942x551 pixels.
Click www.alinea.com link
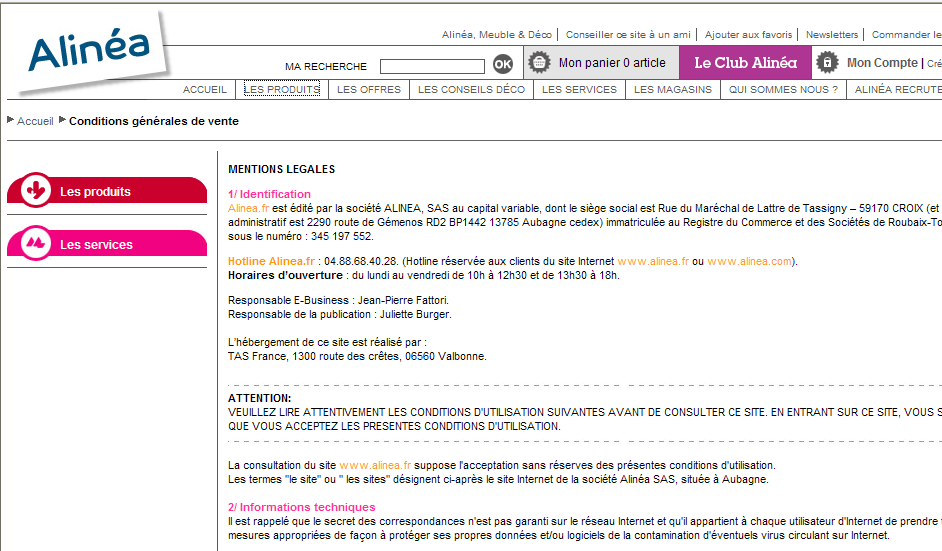[750, 261]
